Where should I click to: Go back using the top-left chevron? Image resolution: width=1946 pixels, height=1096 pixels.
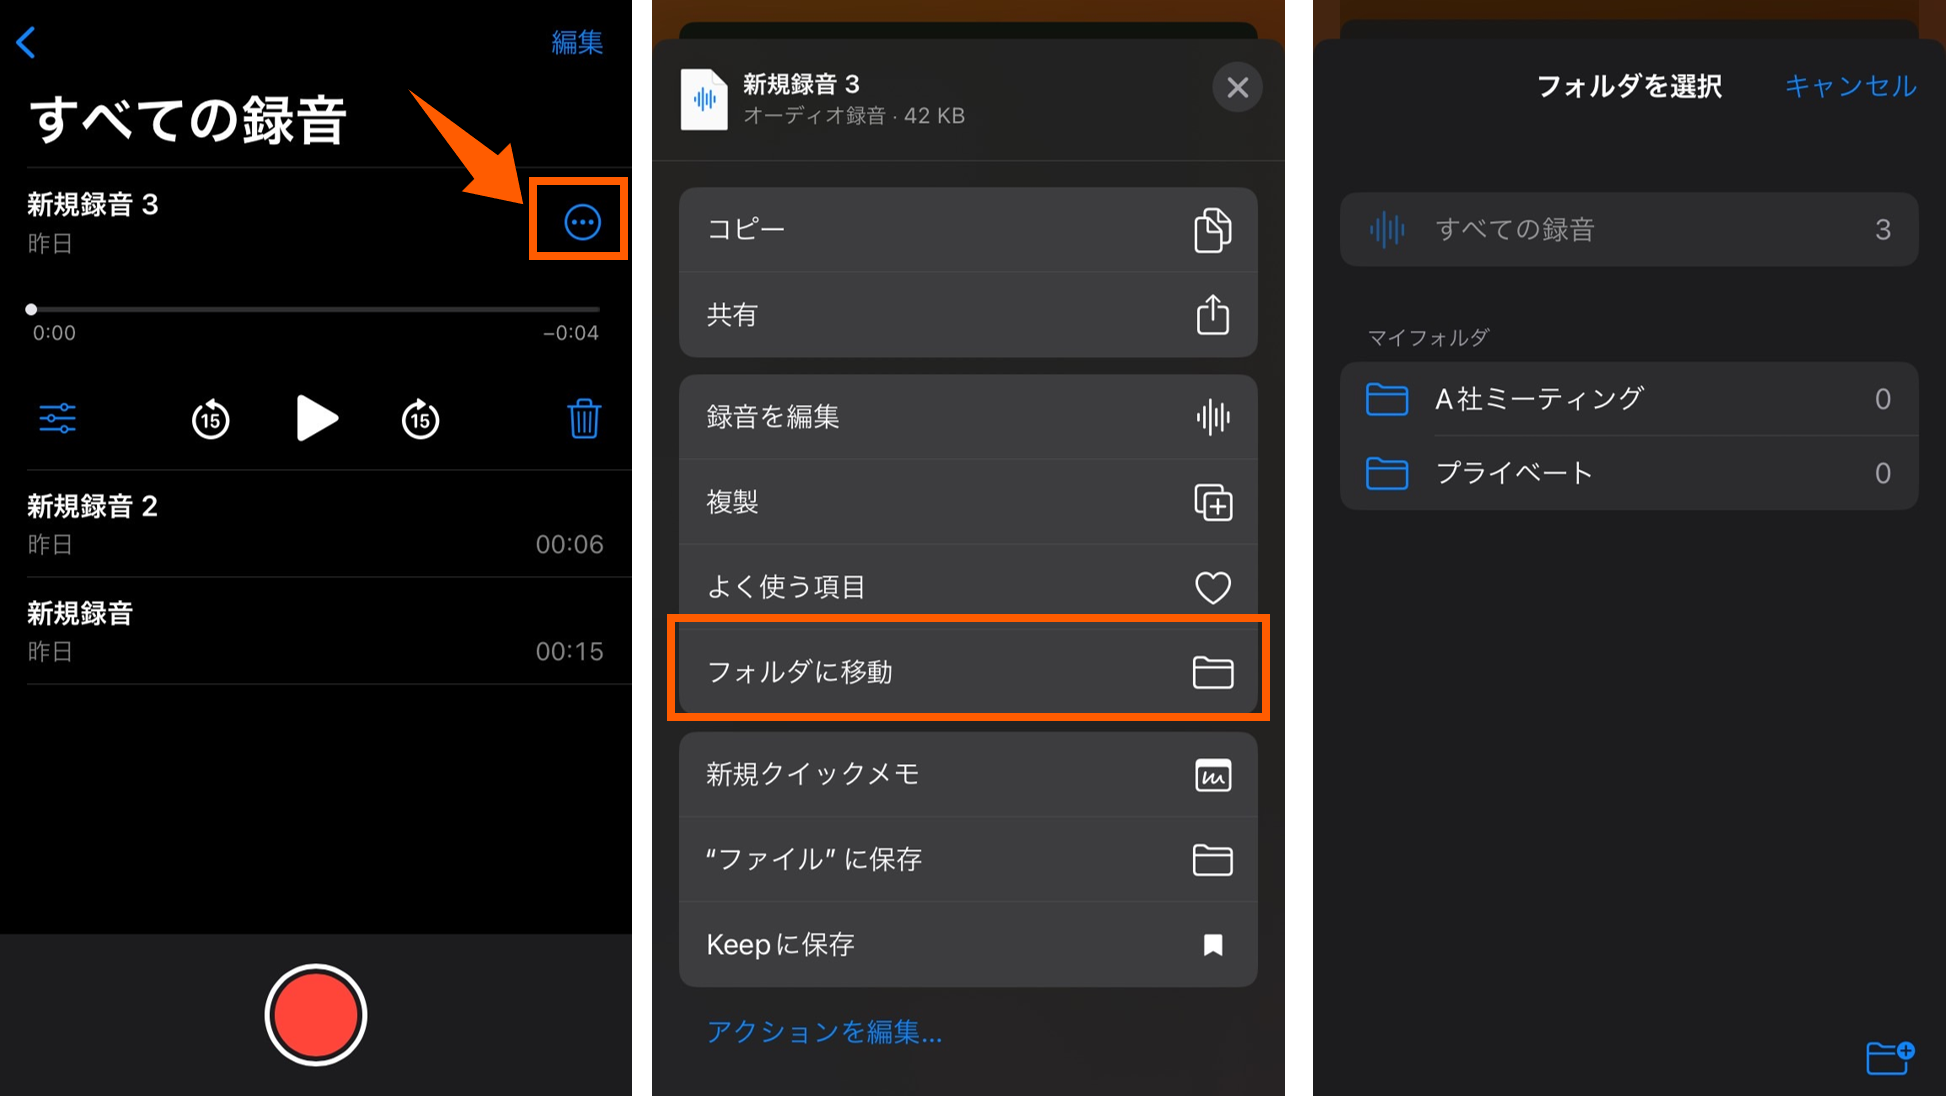27,42
